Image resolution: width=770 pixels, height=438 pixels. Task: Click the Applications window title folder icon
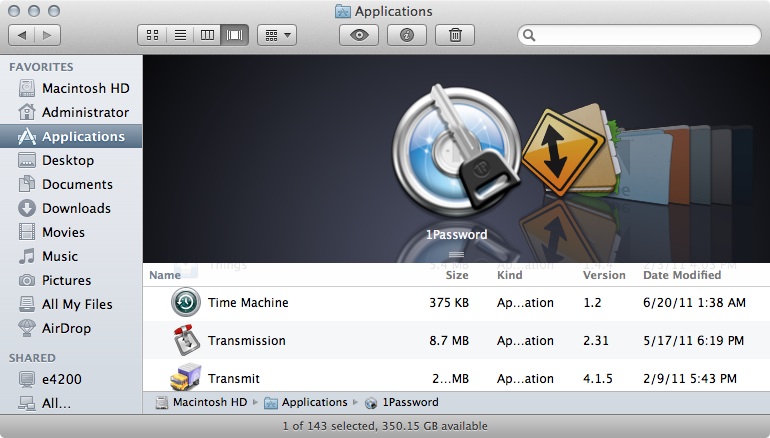click(x=342, y=11)
